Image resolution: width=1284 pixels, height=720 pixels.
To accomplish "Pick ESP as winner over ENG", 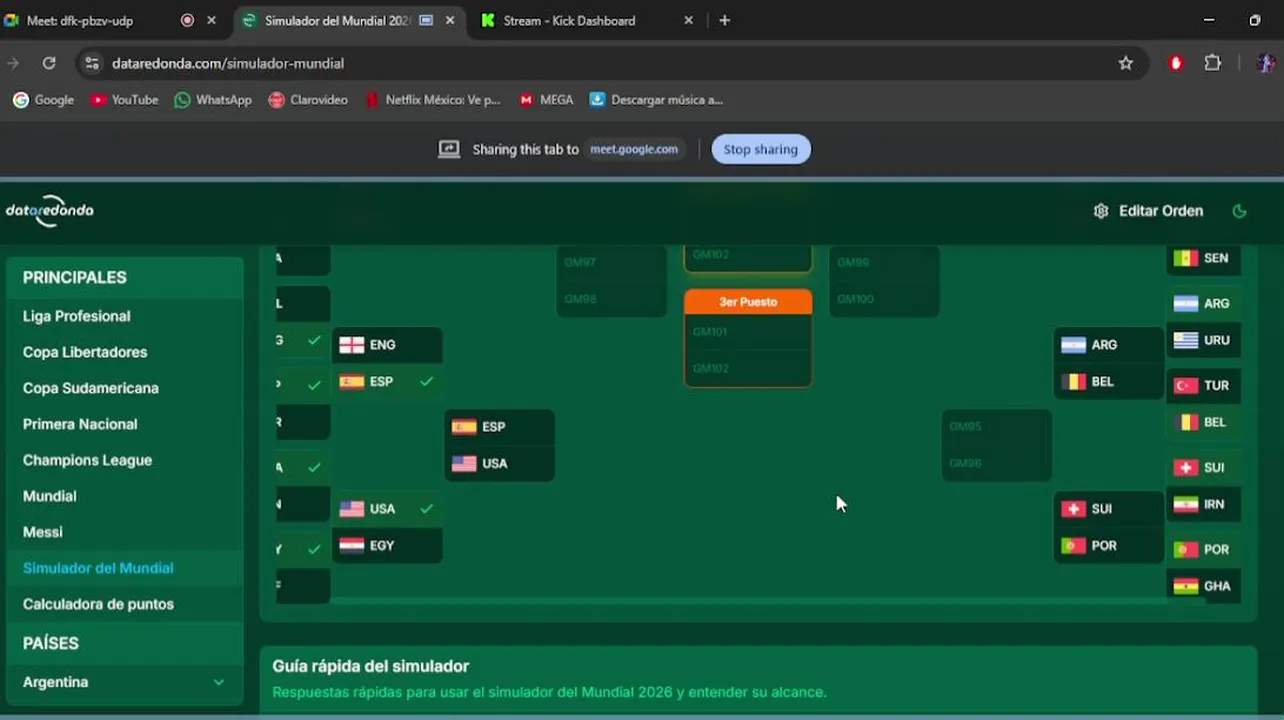I will coord(387,382).
